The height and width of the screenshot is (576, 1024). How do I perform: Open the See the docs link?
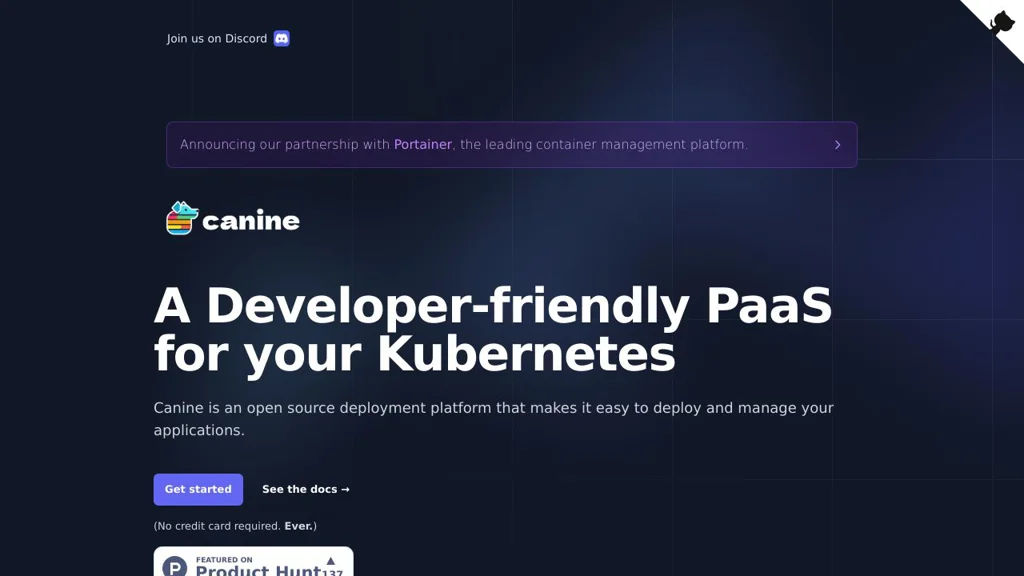(x=306, y=489)
